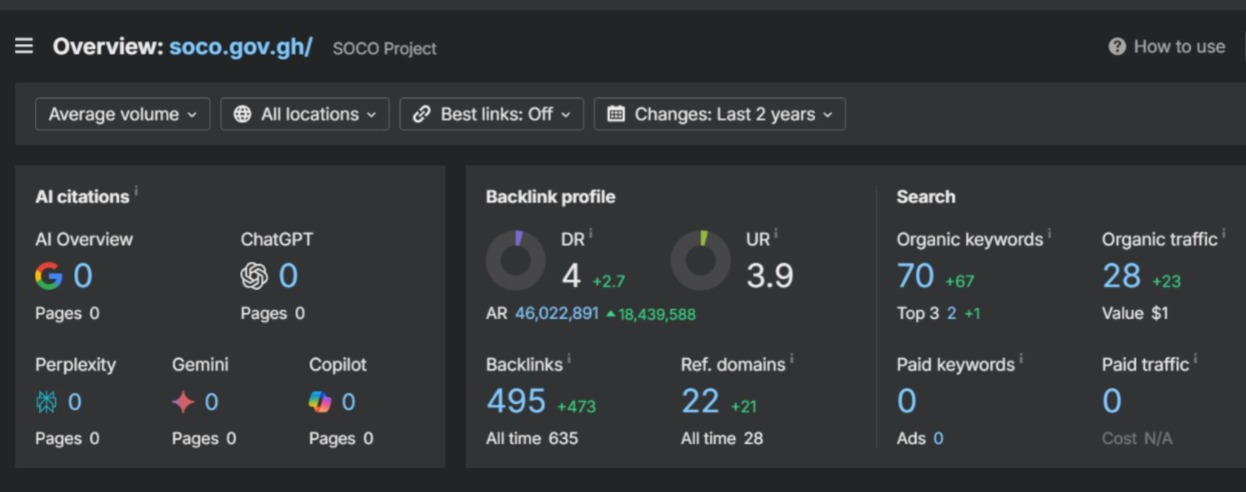Image resolution: width=1246 pixels, height=492 pixels.
Task: Click the Backlinks count 495
Action: pos(516,401)
